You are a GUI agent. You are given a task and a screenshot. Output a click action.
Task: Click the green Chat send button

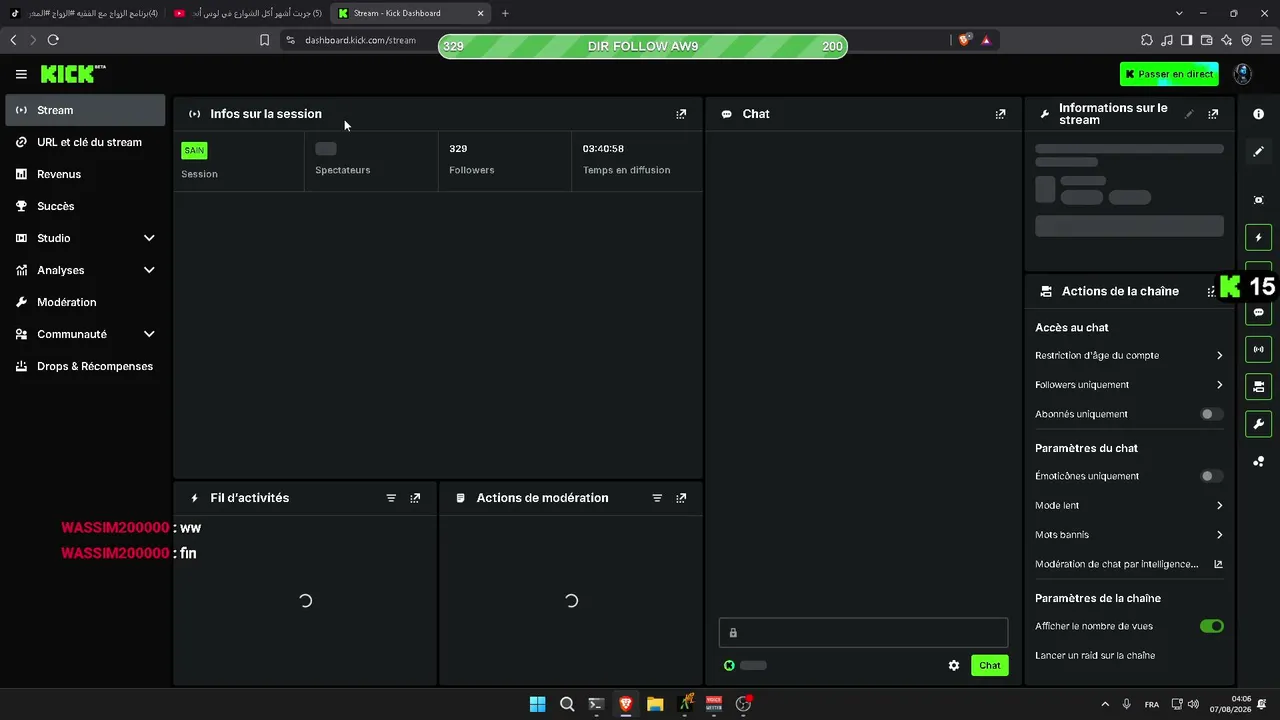click(989, 665)
